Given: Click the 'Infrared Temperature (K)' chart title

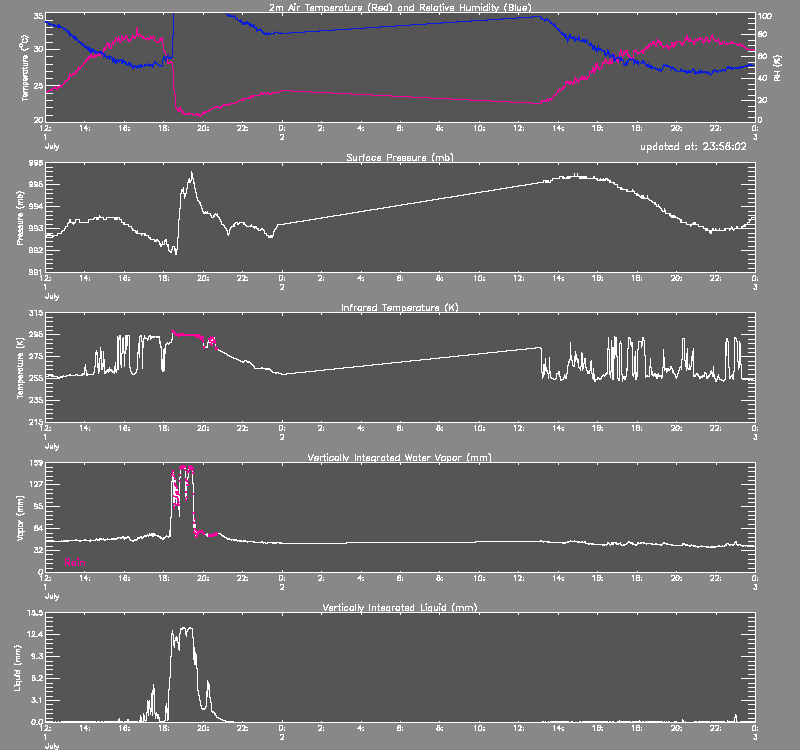Looking at the screenshot, I should (x=400, y=307).
